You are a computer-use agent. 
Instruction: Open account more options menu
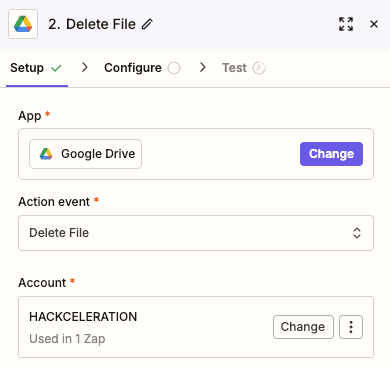pyautogui.click(x=351, y=327)
